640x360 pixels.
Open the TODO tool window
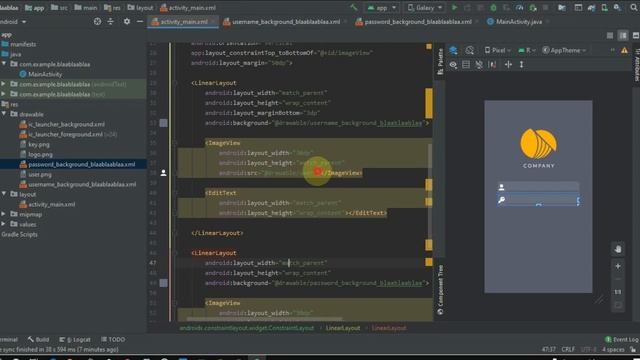coord(113,339)
